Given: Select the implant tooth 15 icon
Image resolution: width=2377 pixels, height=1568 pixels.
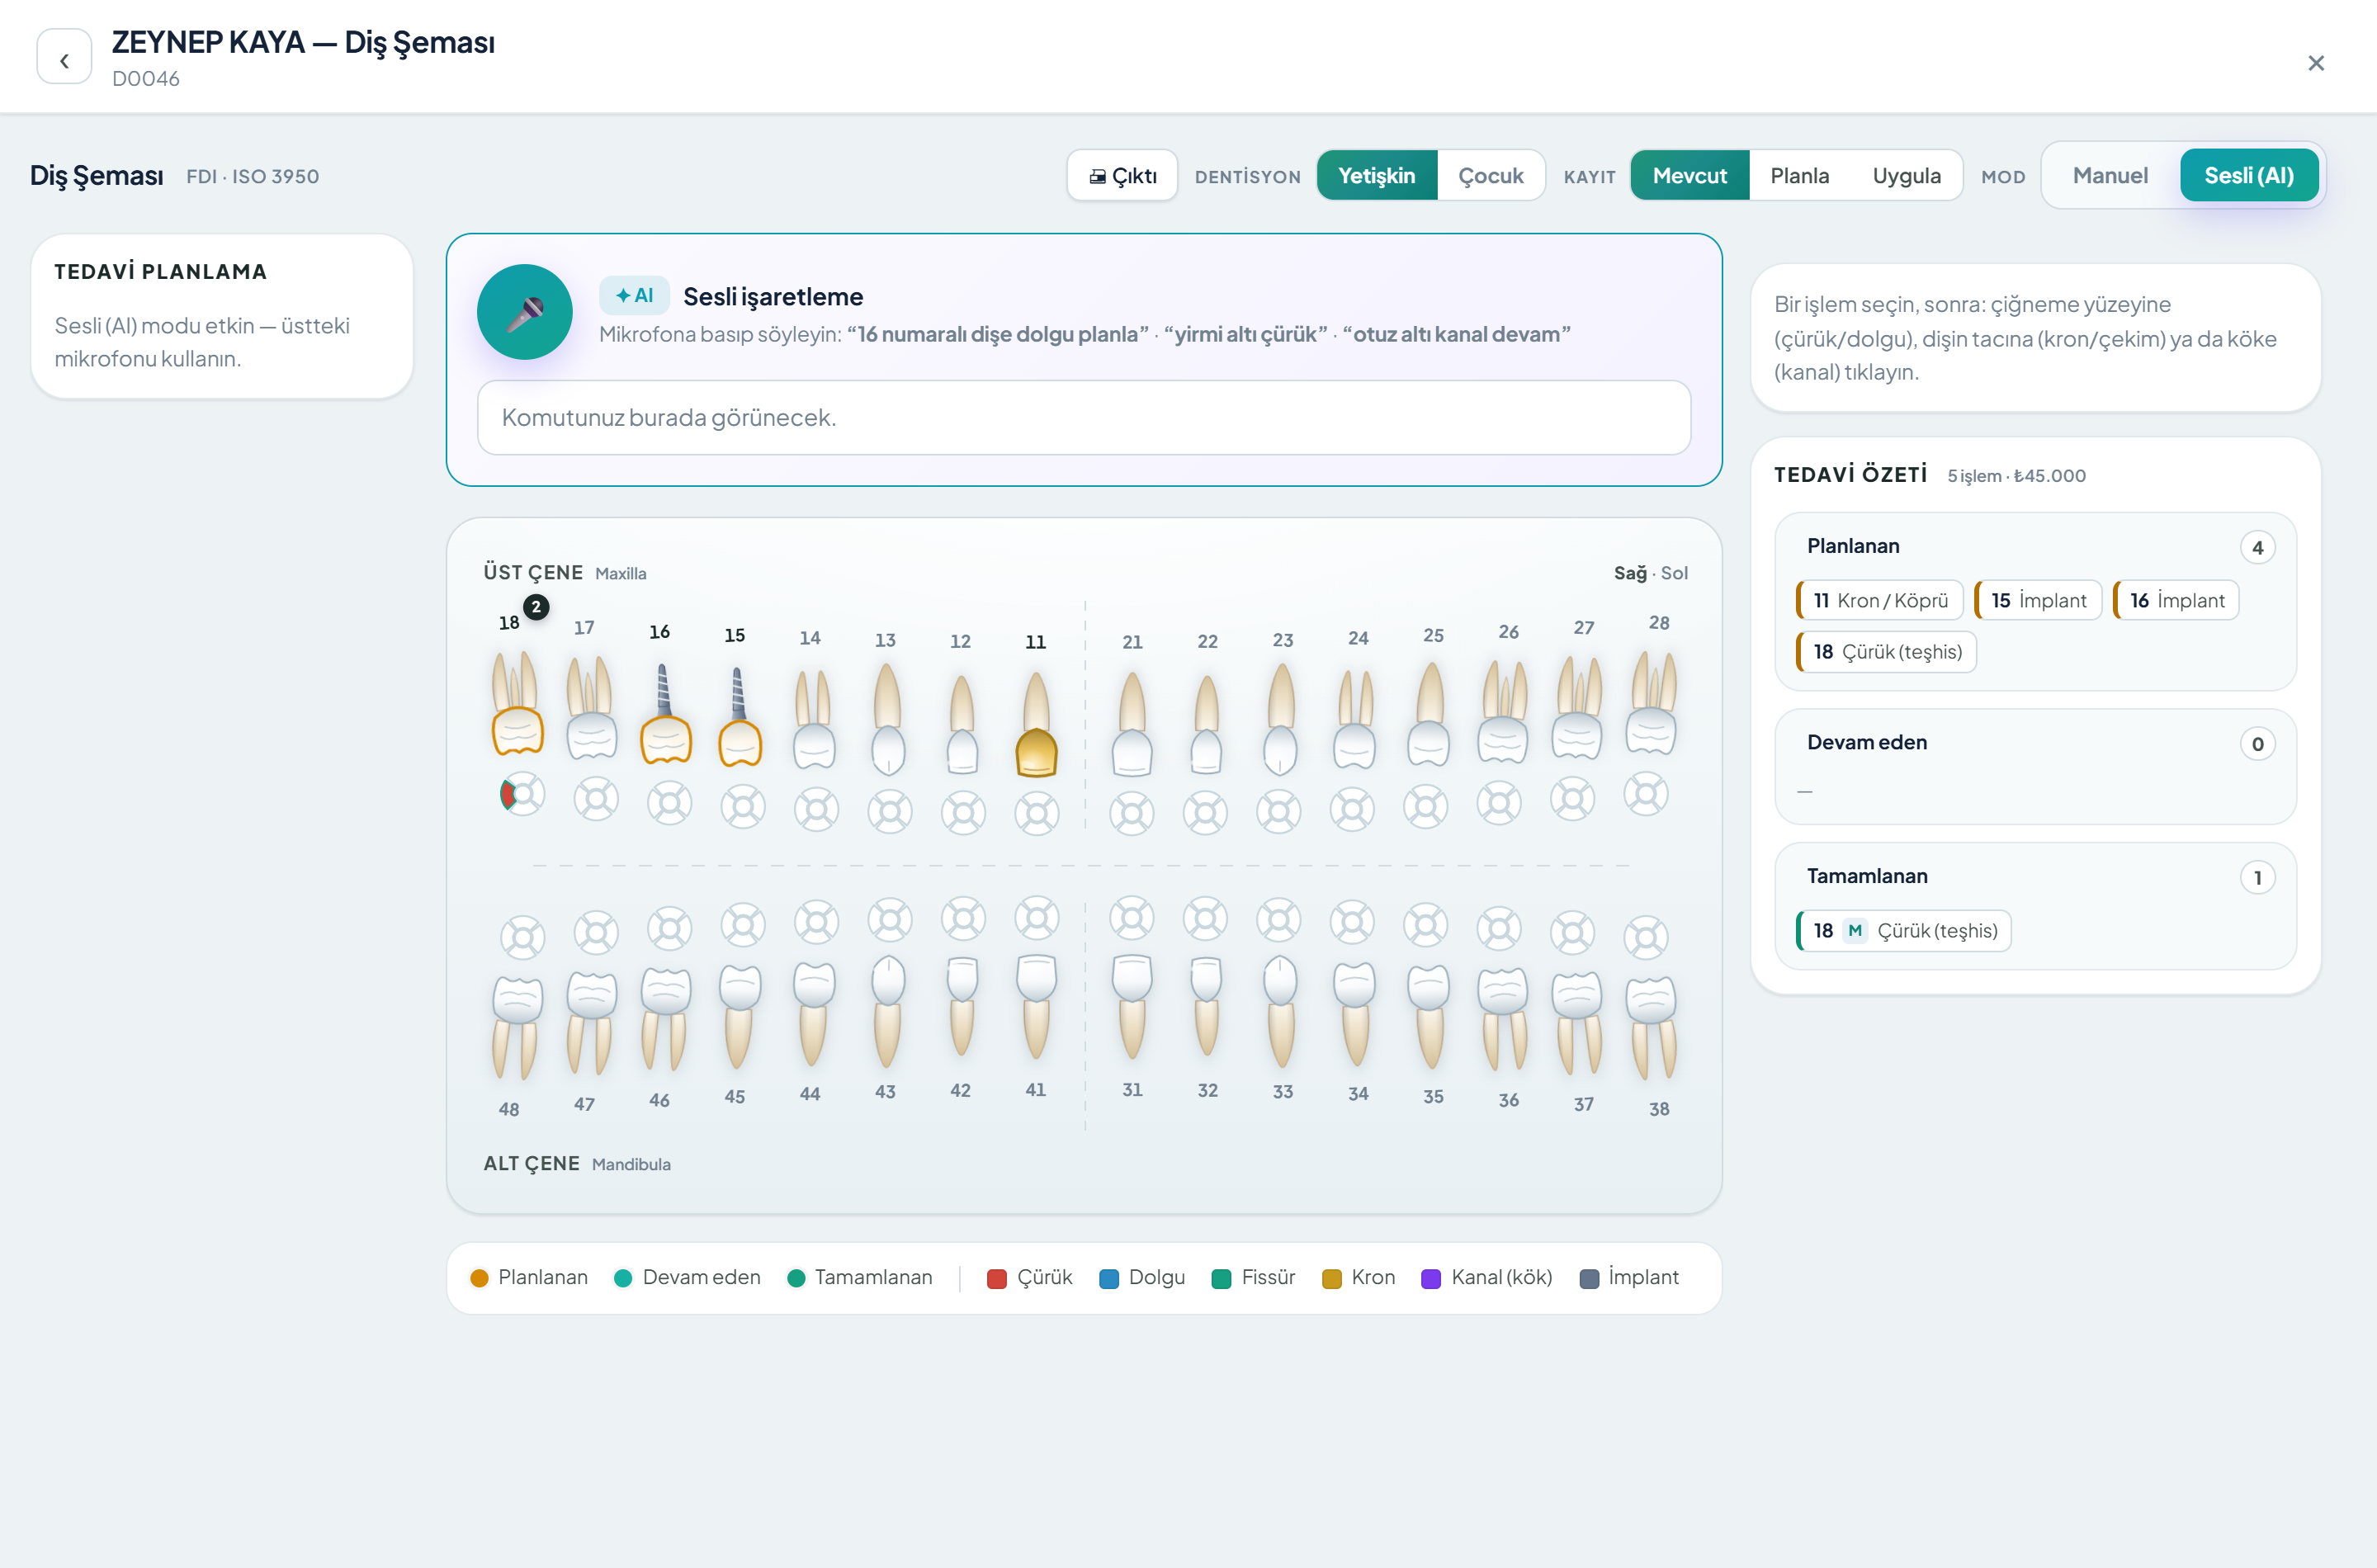Looking at the screenshot, I should pos(740,716).
